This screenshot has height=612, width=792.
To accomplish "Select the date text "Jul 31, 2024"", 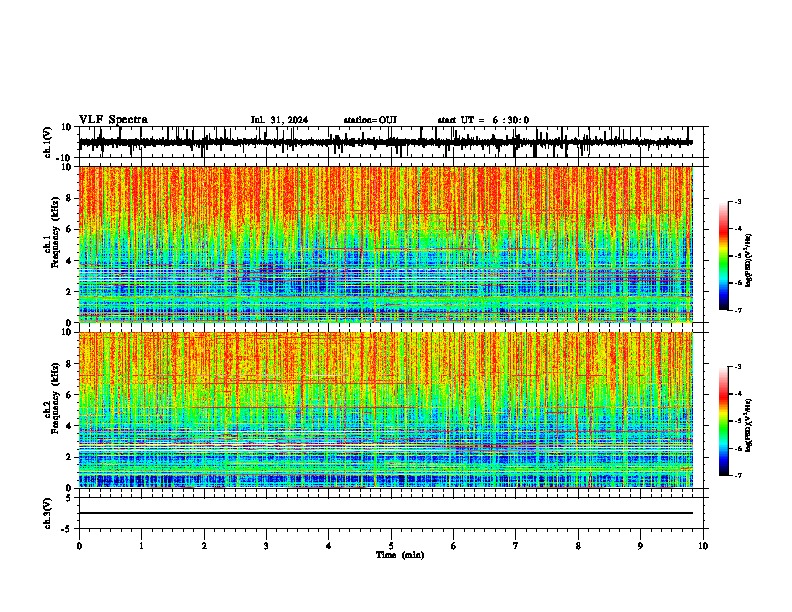I will [279, 120].
